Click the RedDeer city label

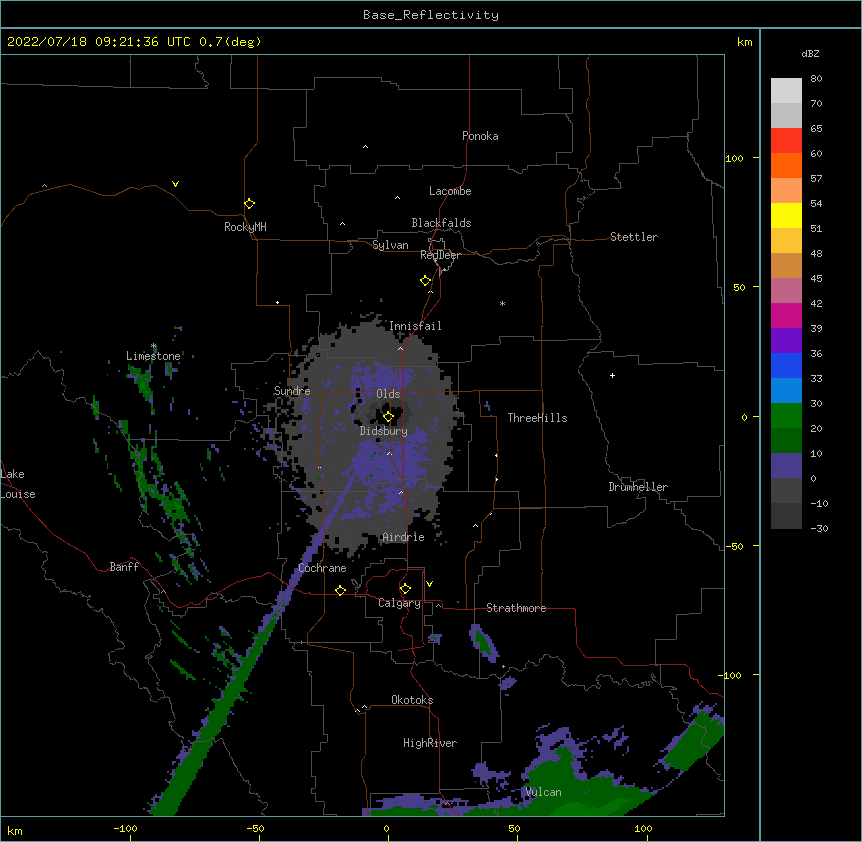[x=440, y=255]
